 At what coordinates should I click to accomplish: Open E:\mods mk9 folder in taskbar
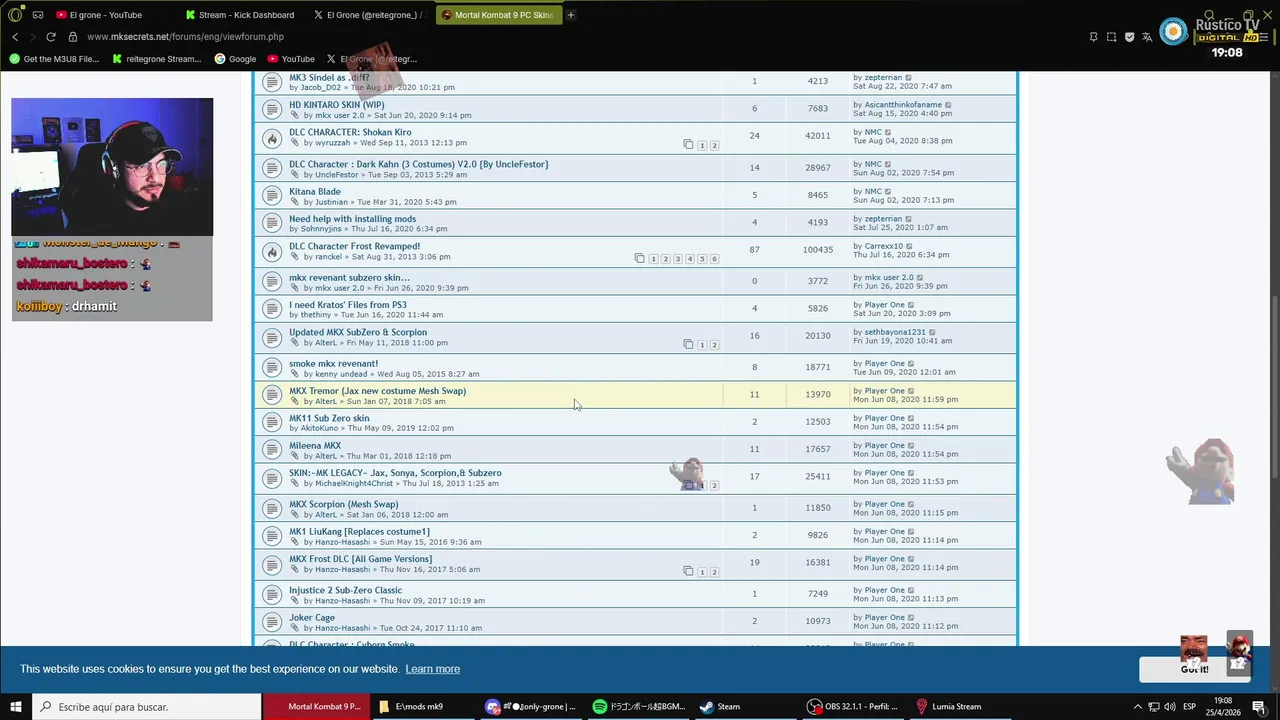(x=422, y=707)
